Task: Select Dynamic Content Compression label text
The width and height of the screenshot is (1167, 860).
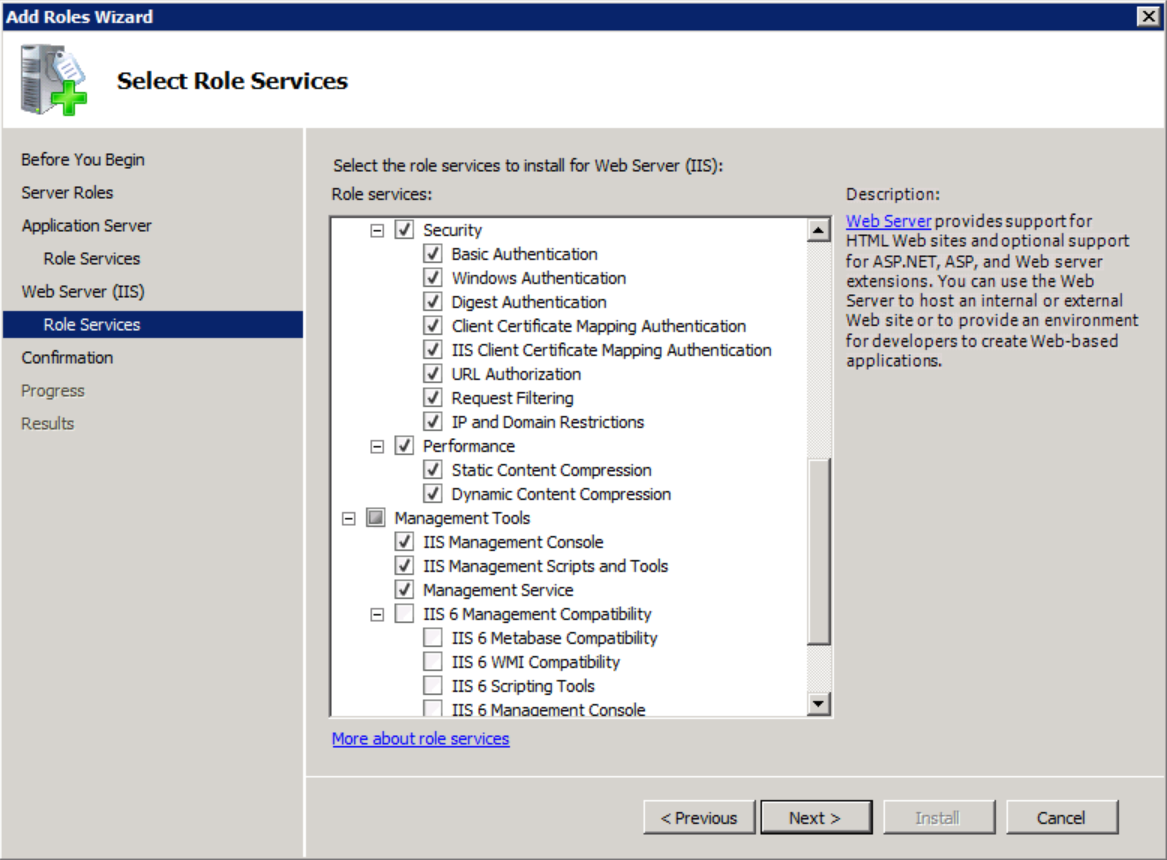Action: click(561, 495)
